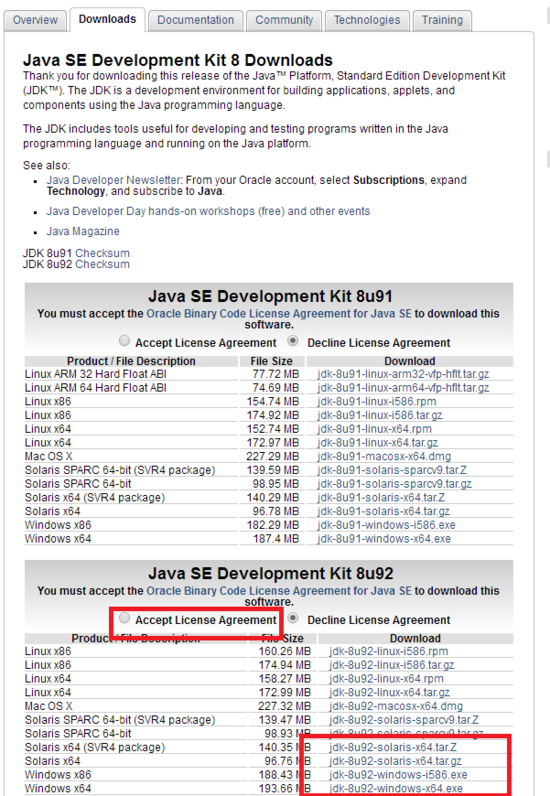This screenshot has height=796, width=550.
Task: Download jdk-8u92-linux-x64.tar.gz
Action: coord(390,692)
